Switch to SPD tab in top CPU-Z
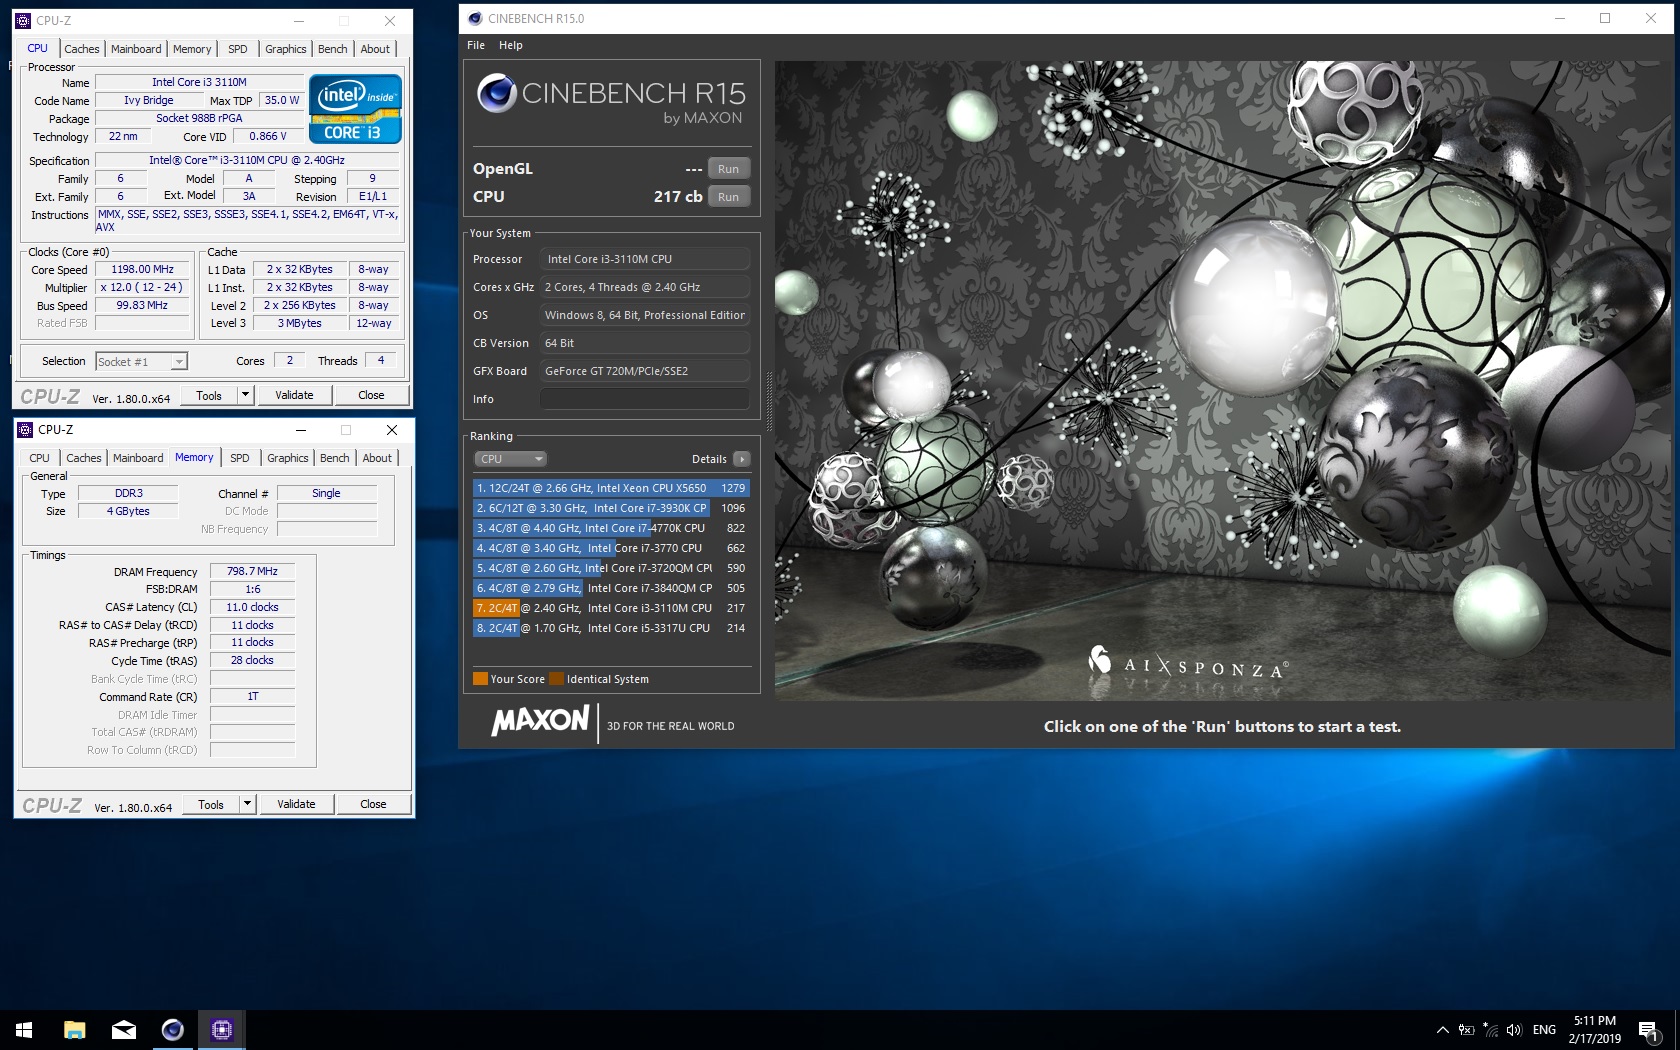 point(238,49)
